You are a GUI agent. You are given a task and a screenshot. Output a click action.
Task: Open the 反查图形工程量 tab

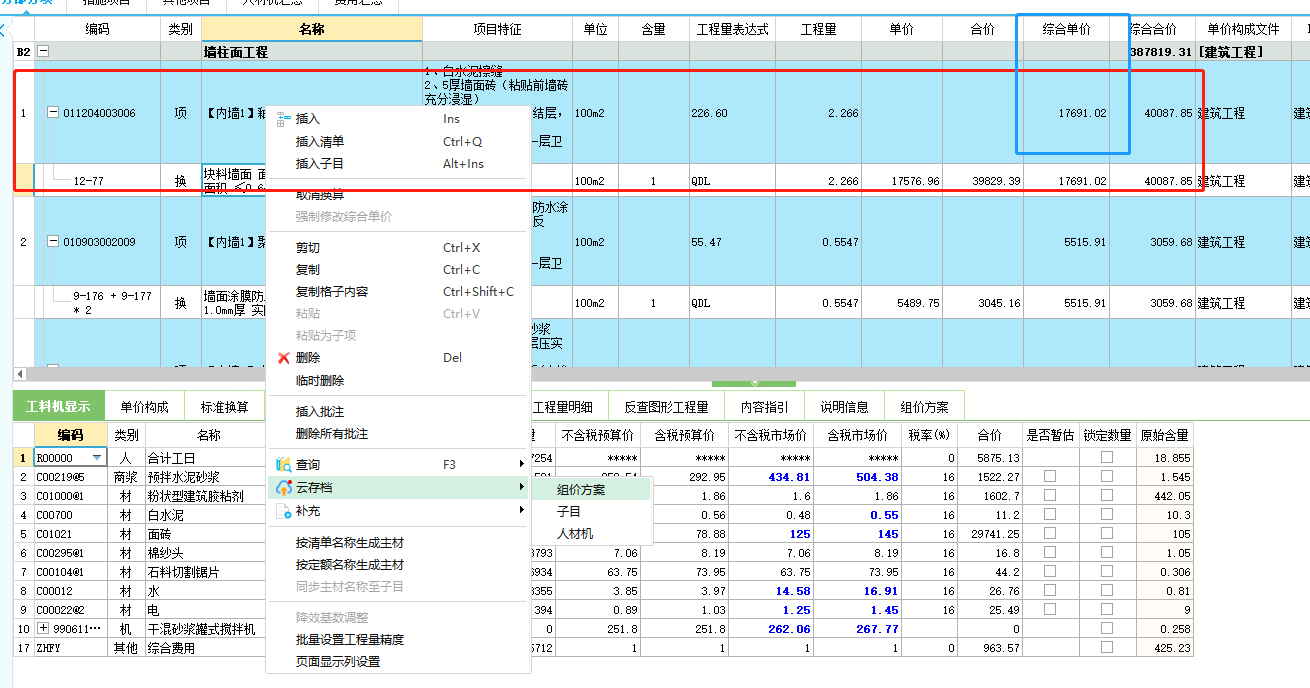666,407
